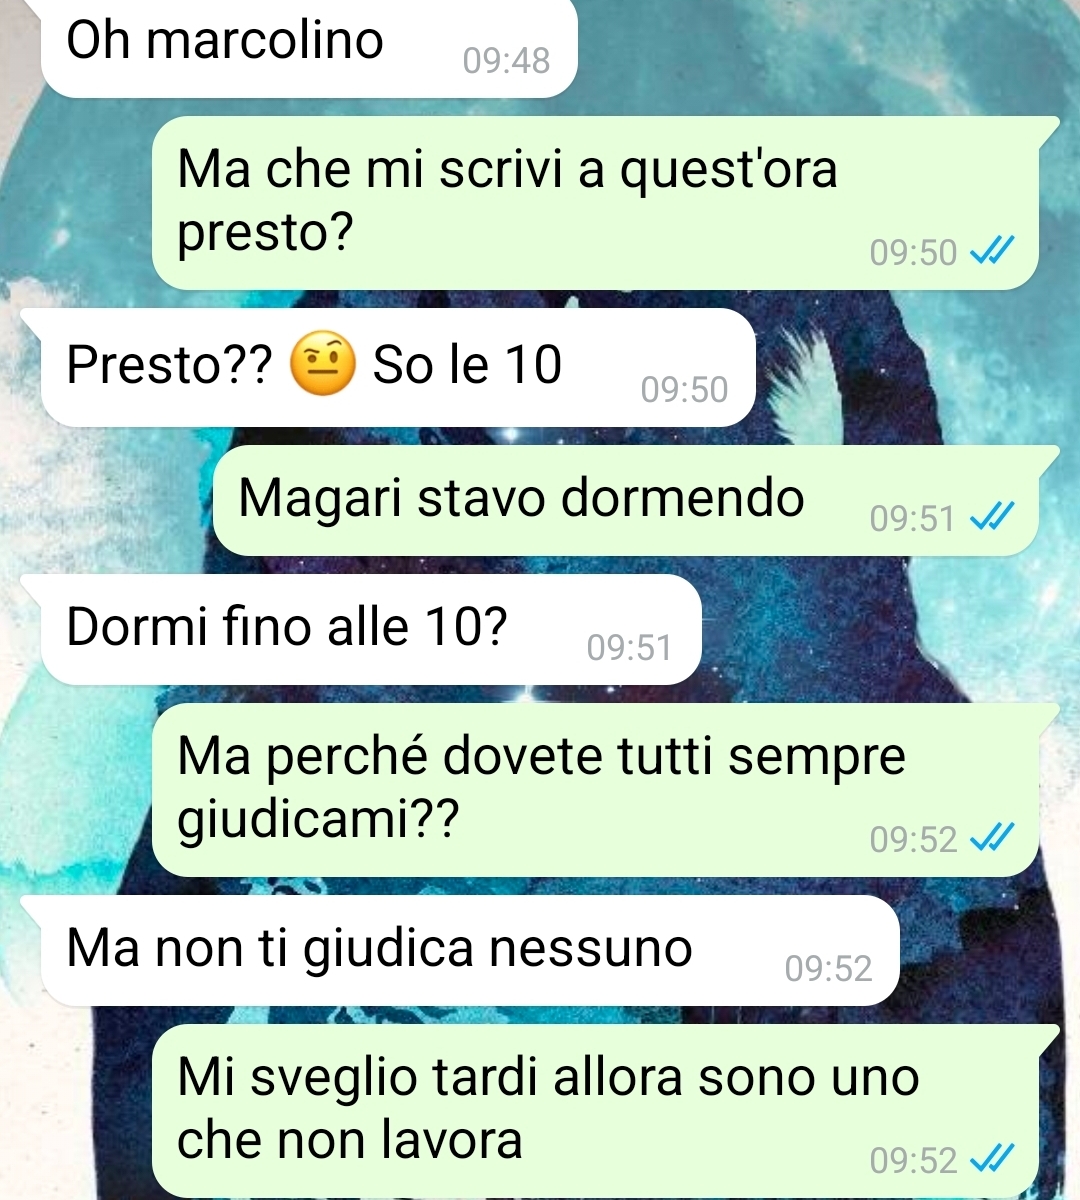Click the 09:51 timestamp on "Dormi fino alle 10?"
The image size is (1080, 1200).
tap(629, 648)
